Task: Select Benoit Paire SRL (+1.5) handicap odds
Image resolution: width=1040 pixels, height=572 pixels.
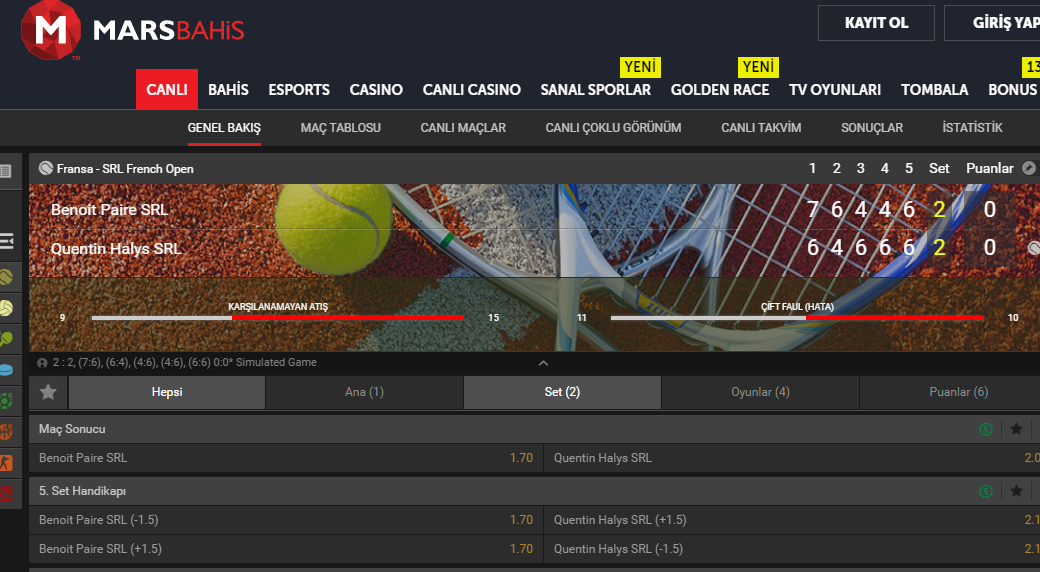Action: [286, 549]
